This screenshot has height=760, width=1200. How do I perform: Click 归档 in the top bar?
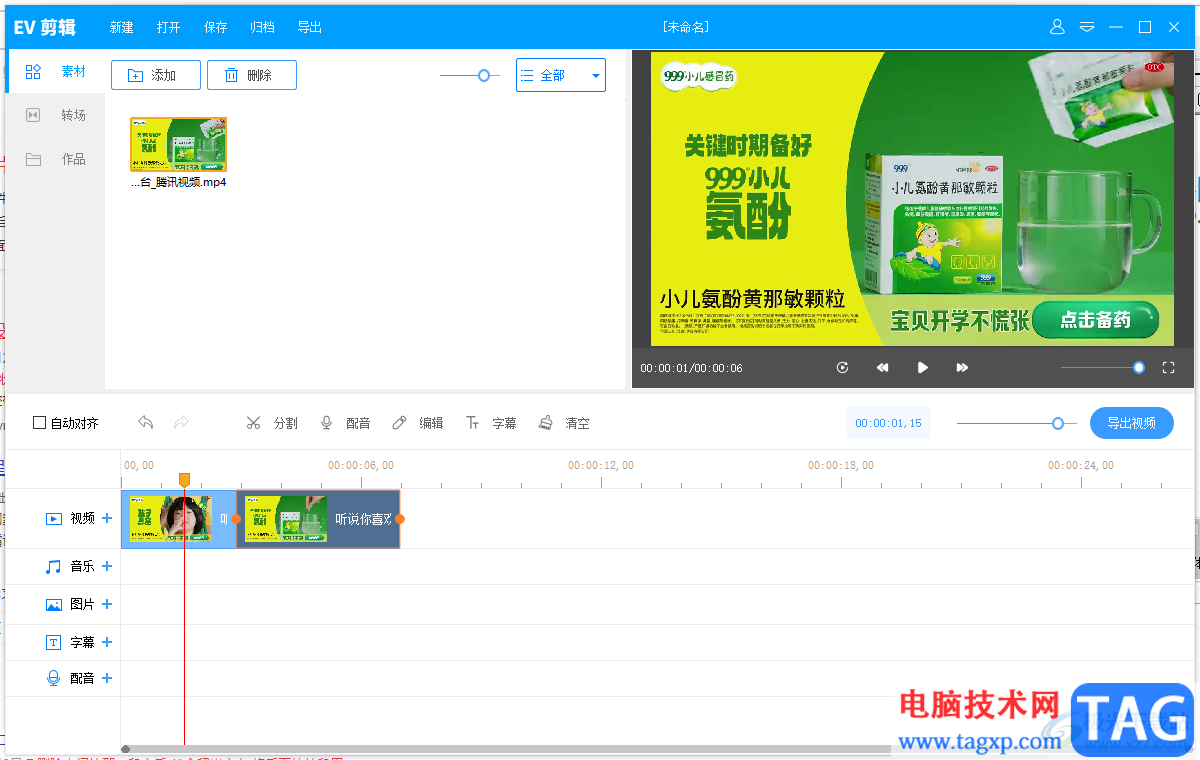coord(263,27)
